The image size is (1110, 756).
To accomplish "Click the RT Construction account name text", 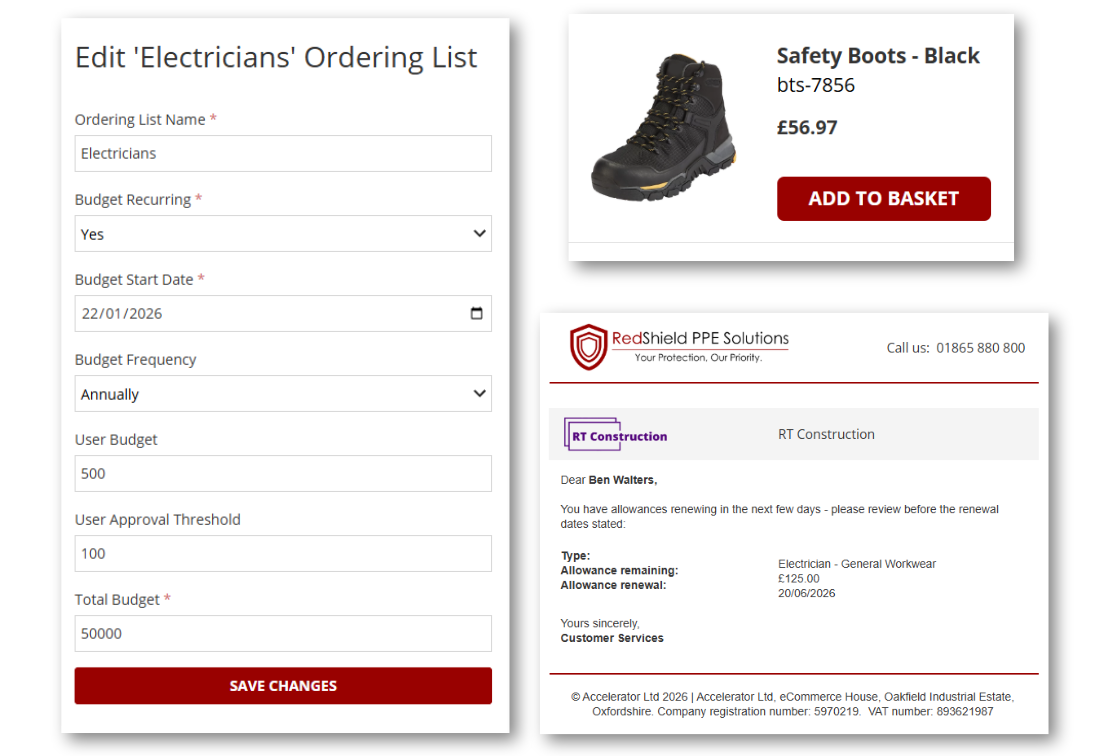I will 826,433.
